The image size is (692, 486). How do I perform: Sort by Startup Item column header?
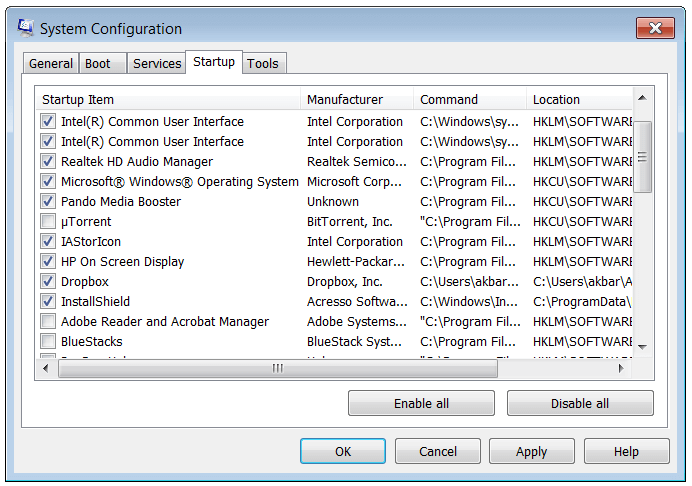[x=168, y=99]
